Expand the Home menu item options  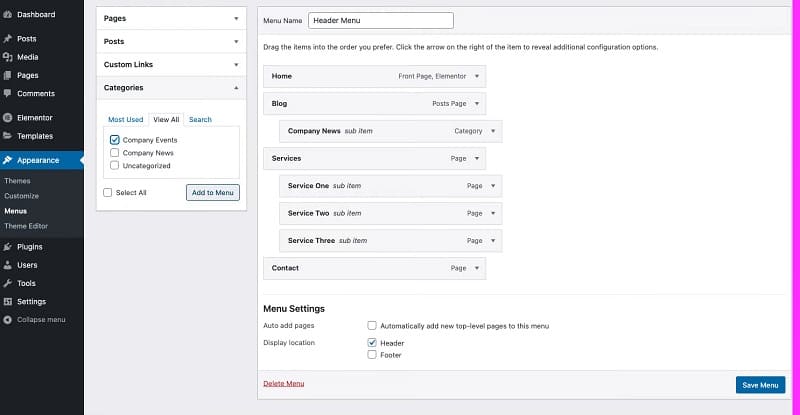coord(477,77)
